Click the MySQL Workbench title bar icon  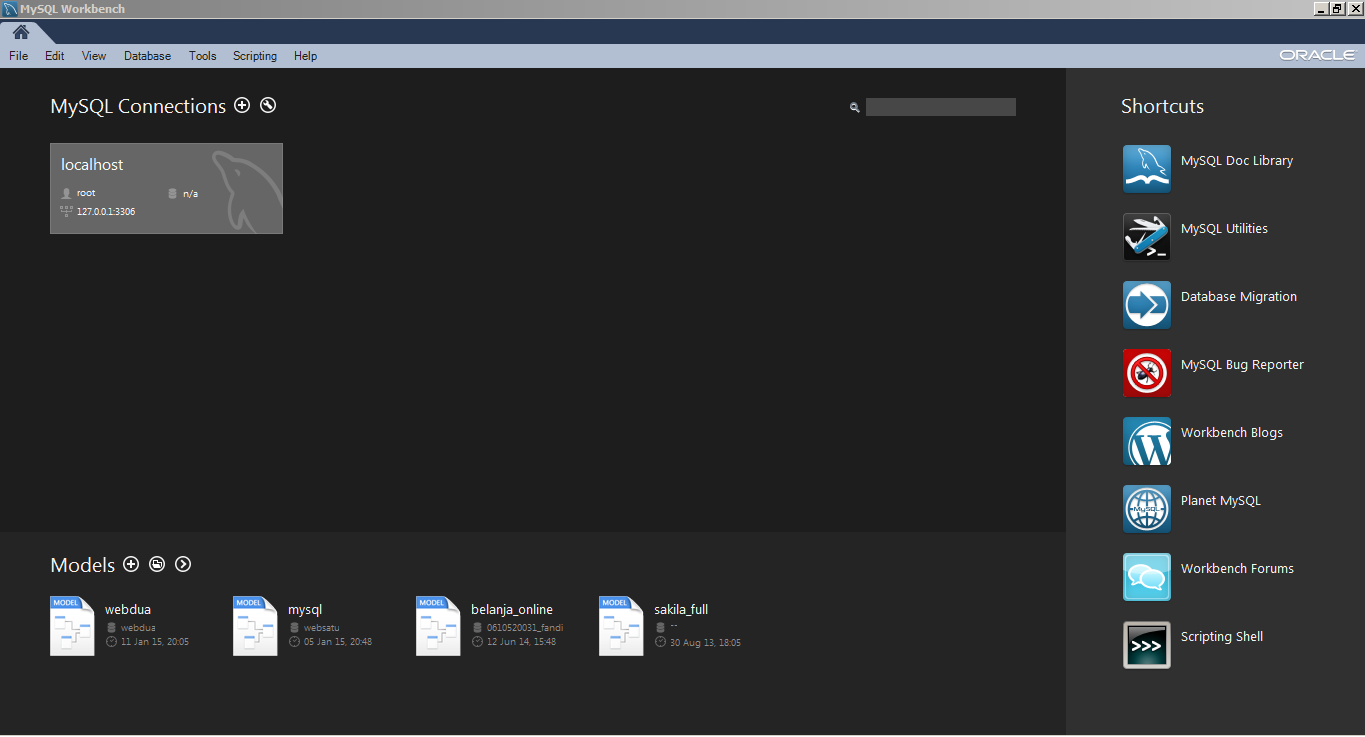tap(10, 9)
